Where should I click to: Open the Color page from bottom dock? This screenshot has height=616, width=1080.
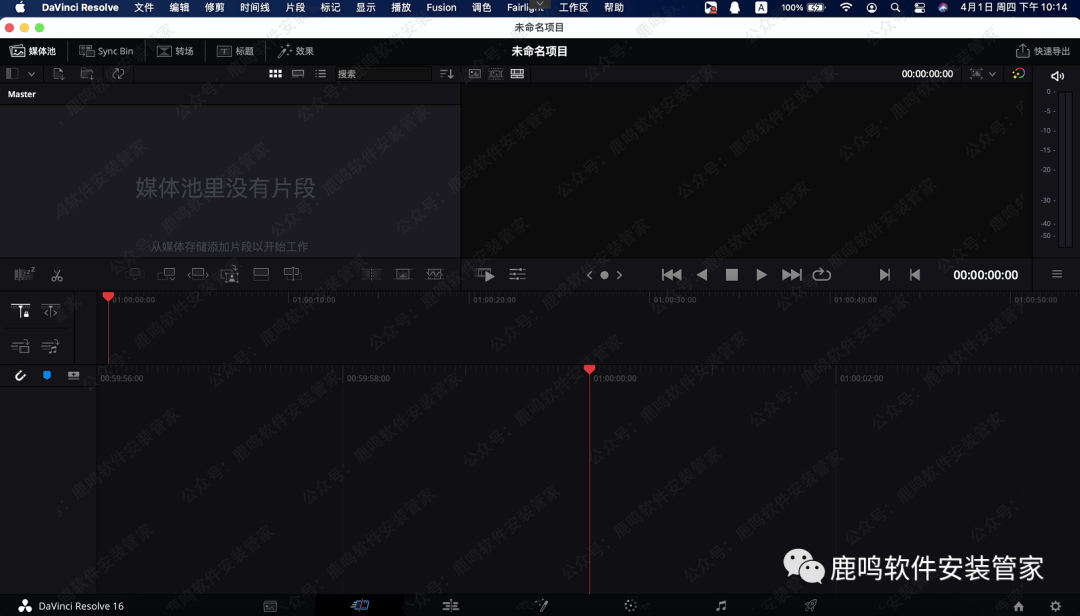[x=630, y=605]
